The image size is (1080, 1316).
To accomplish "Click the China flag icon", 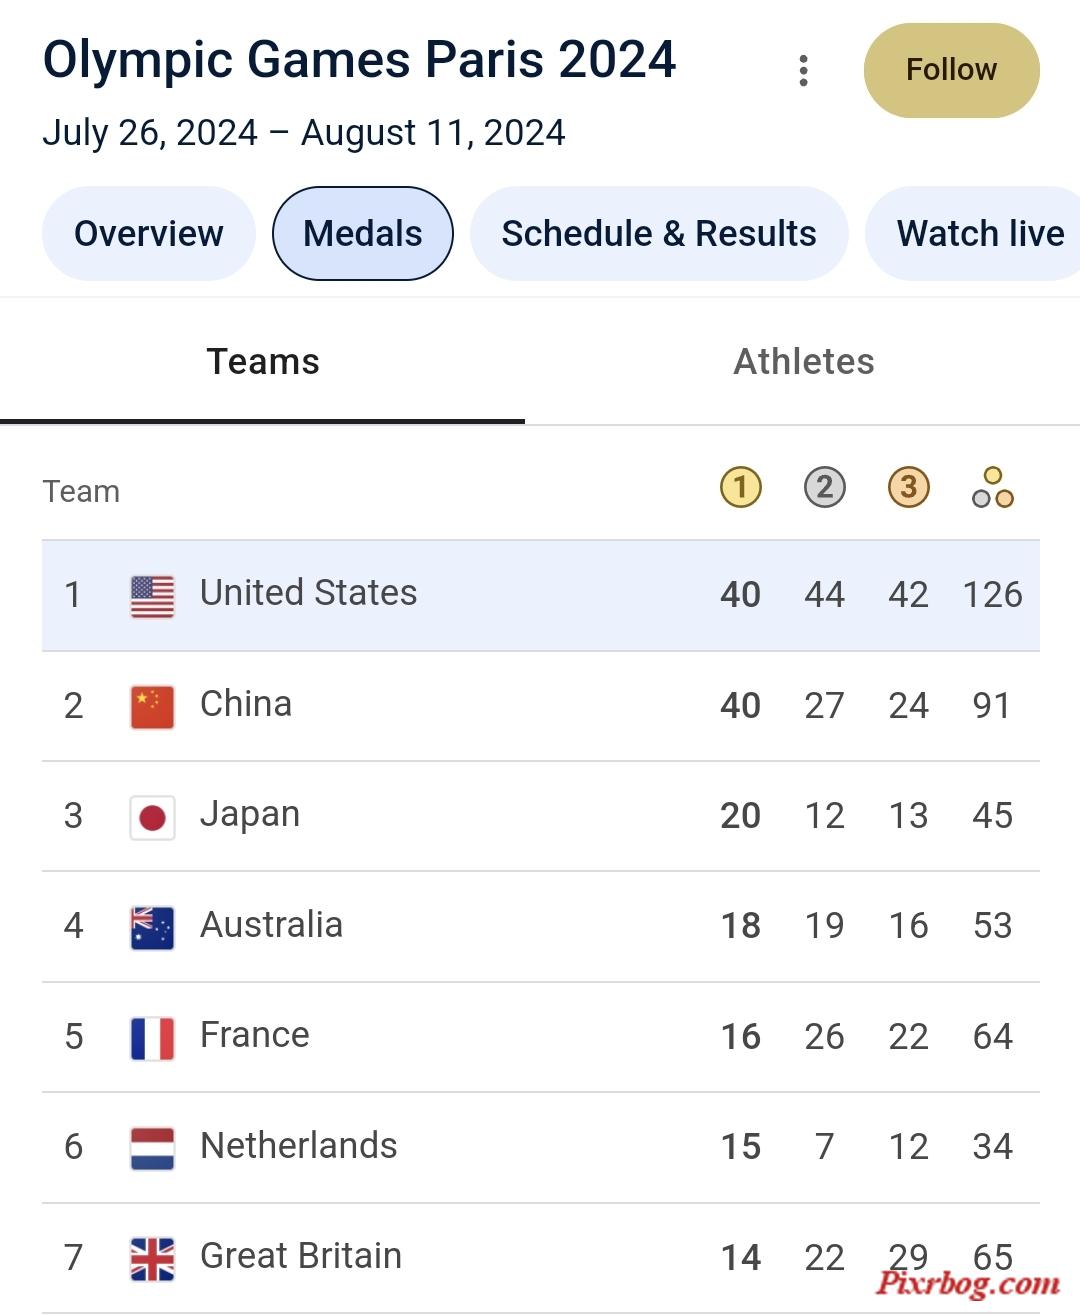I will 152,707.
